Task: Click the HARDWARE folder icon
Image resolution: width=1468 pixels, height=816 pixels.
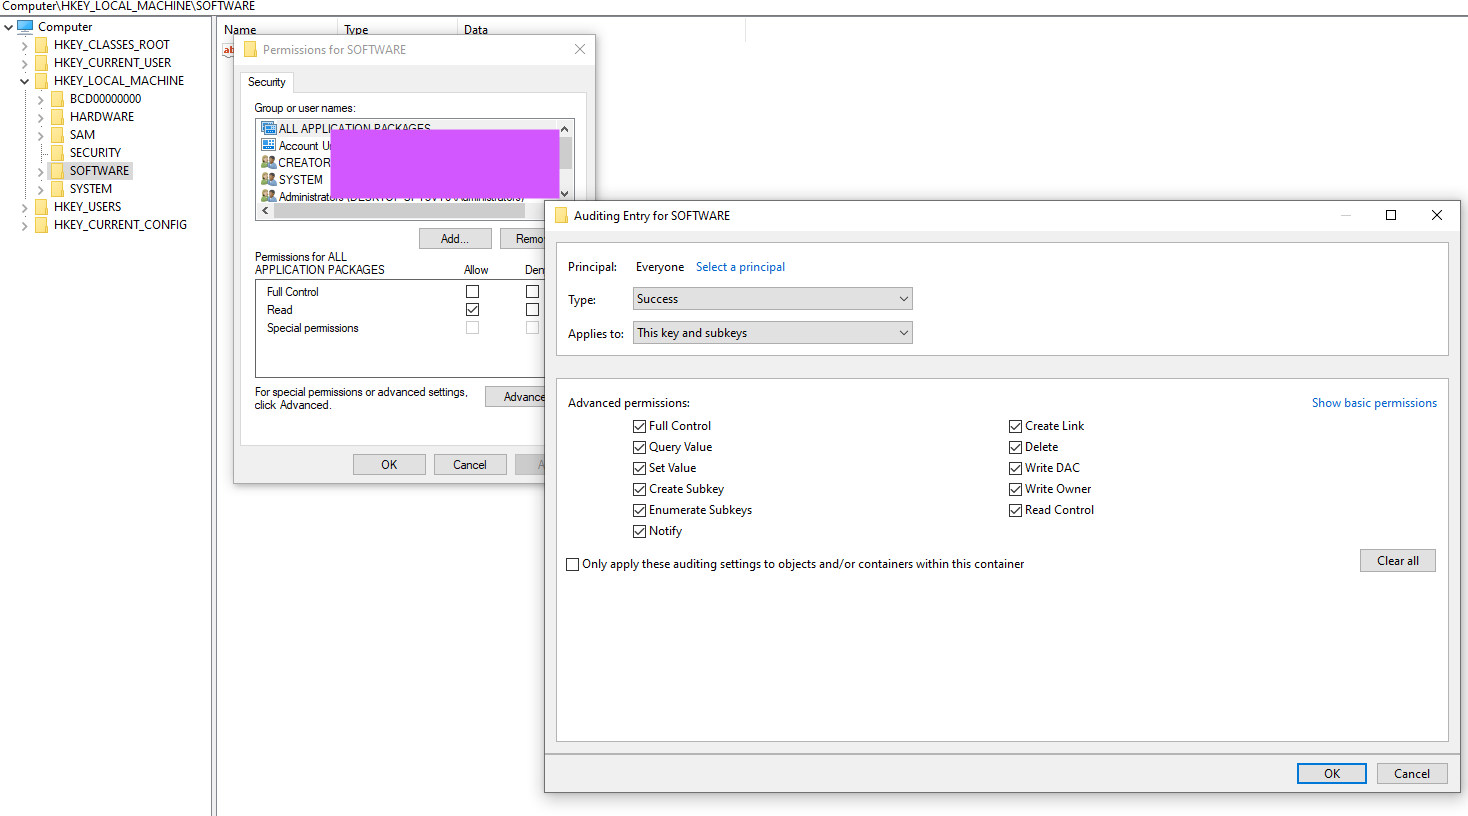Action: [x=58, y=117]
